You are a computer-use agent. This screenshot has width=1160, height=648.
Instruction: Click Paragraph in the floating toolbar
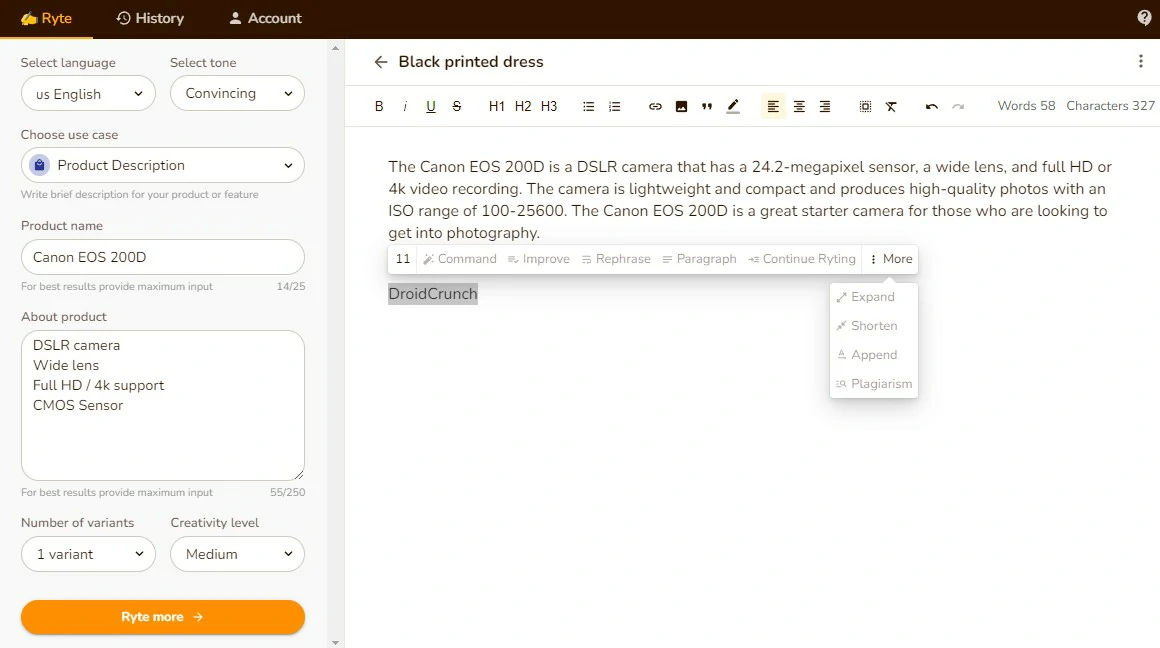tap(699, 259)
